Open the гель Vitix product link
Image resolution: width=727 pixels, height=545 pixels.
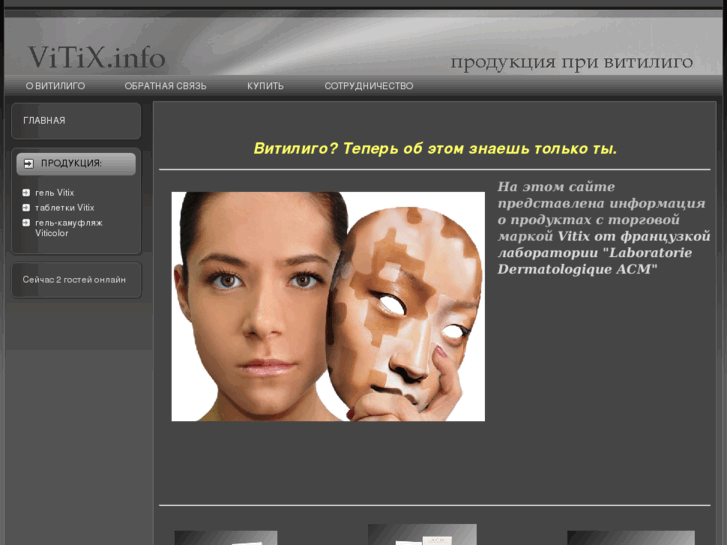tap(55, 192)
